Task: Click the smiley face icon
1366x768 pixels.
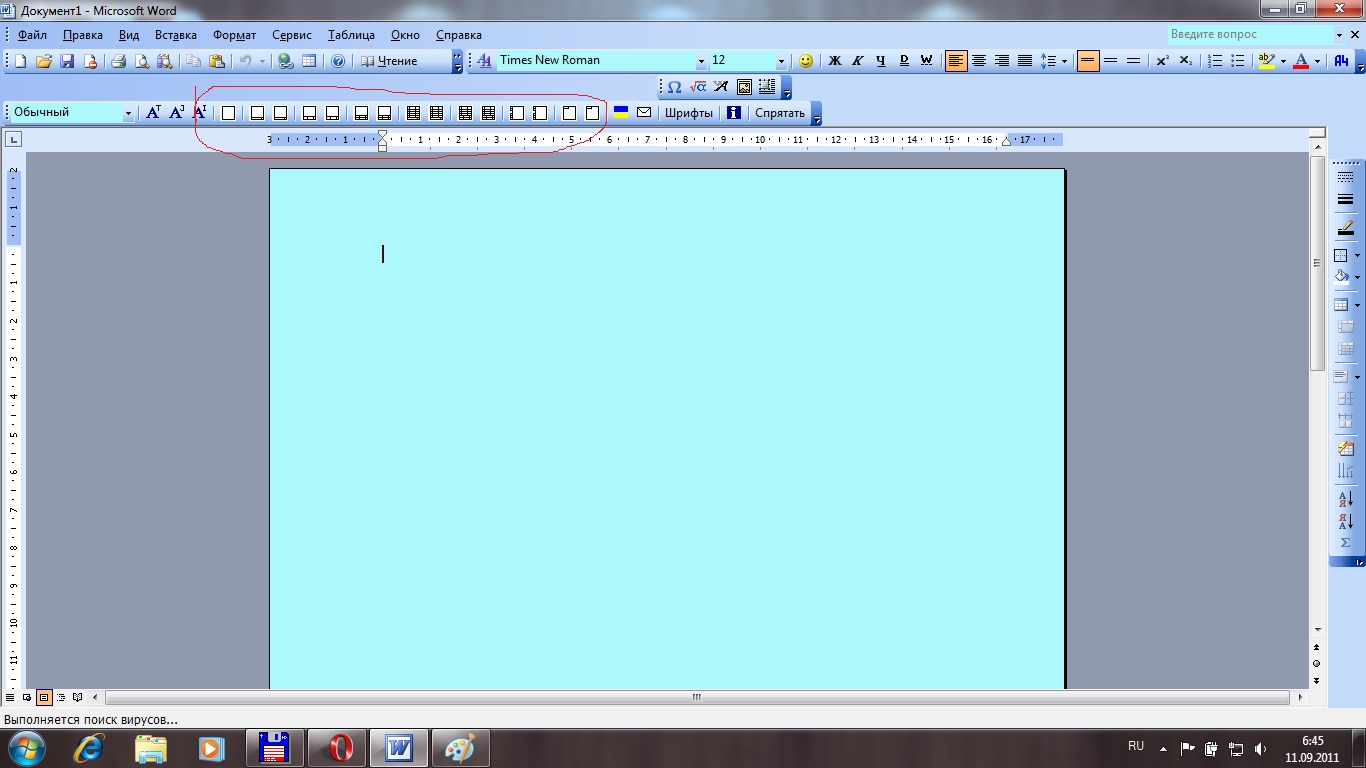Action: (805, 61)
